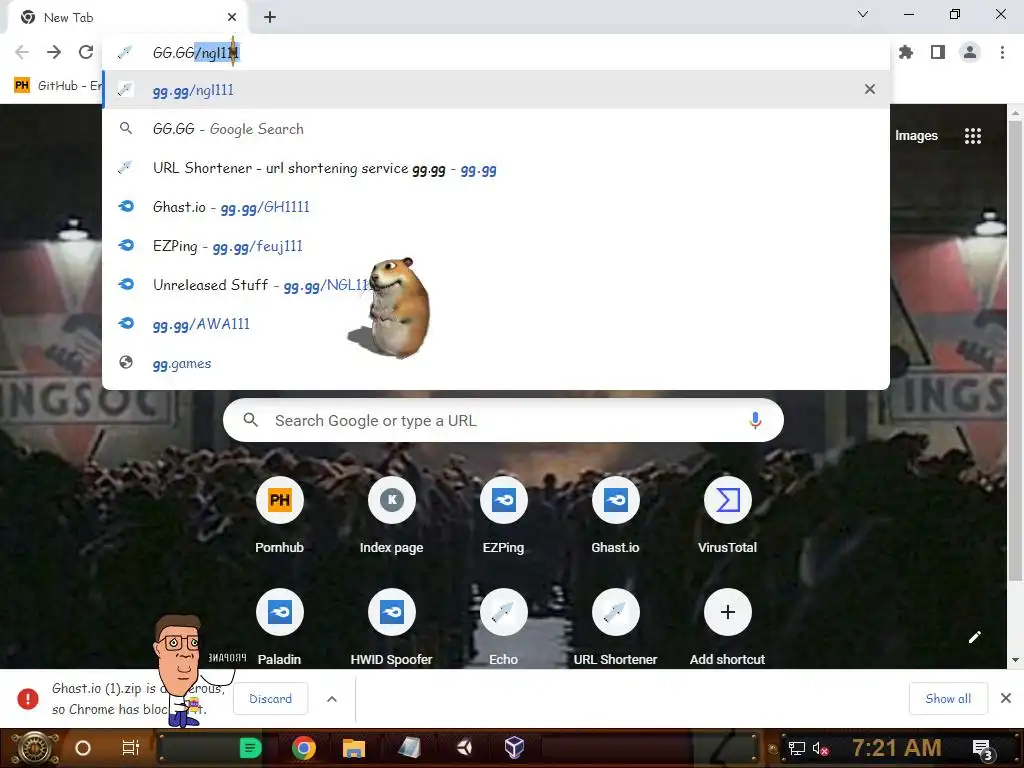
Task: Open the Unity icon on taskbar
Action: [464, 747]
